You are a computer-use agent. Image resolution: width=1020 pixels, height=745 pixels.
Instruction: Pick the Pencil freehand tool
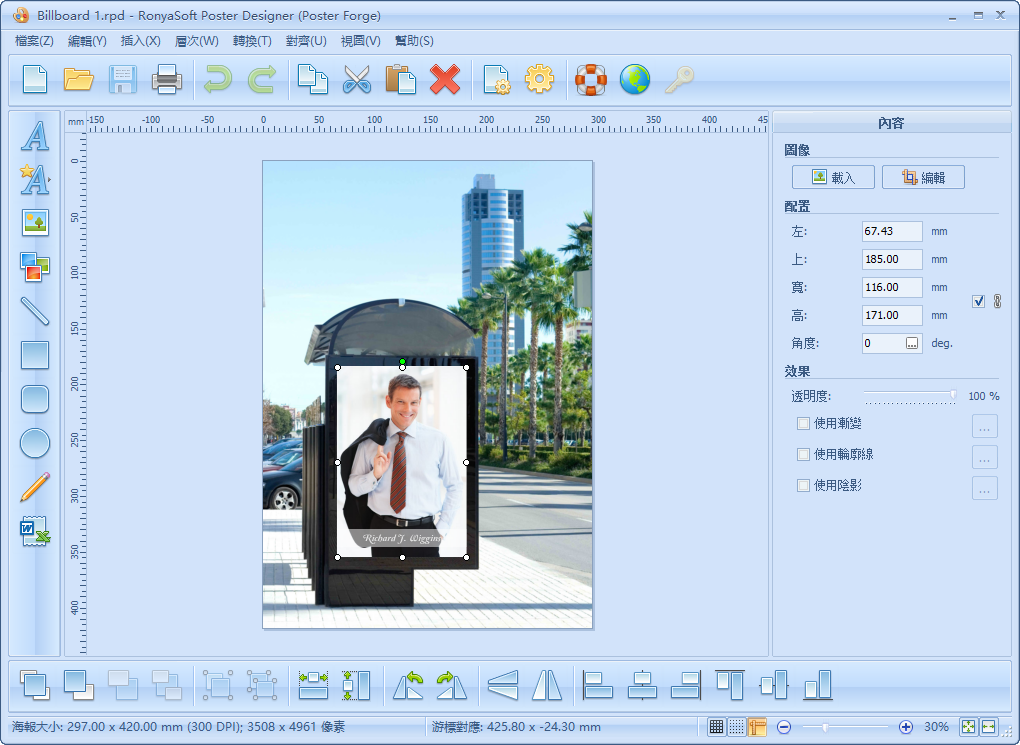pos(35,487)
